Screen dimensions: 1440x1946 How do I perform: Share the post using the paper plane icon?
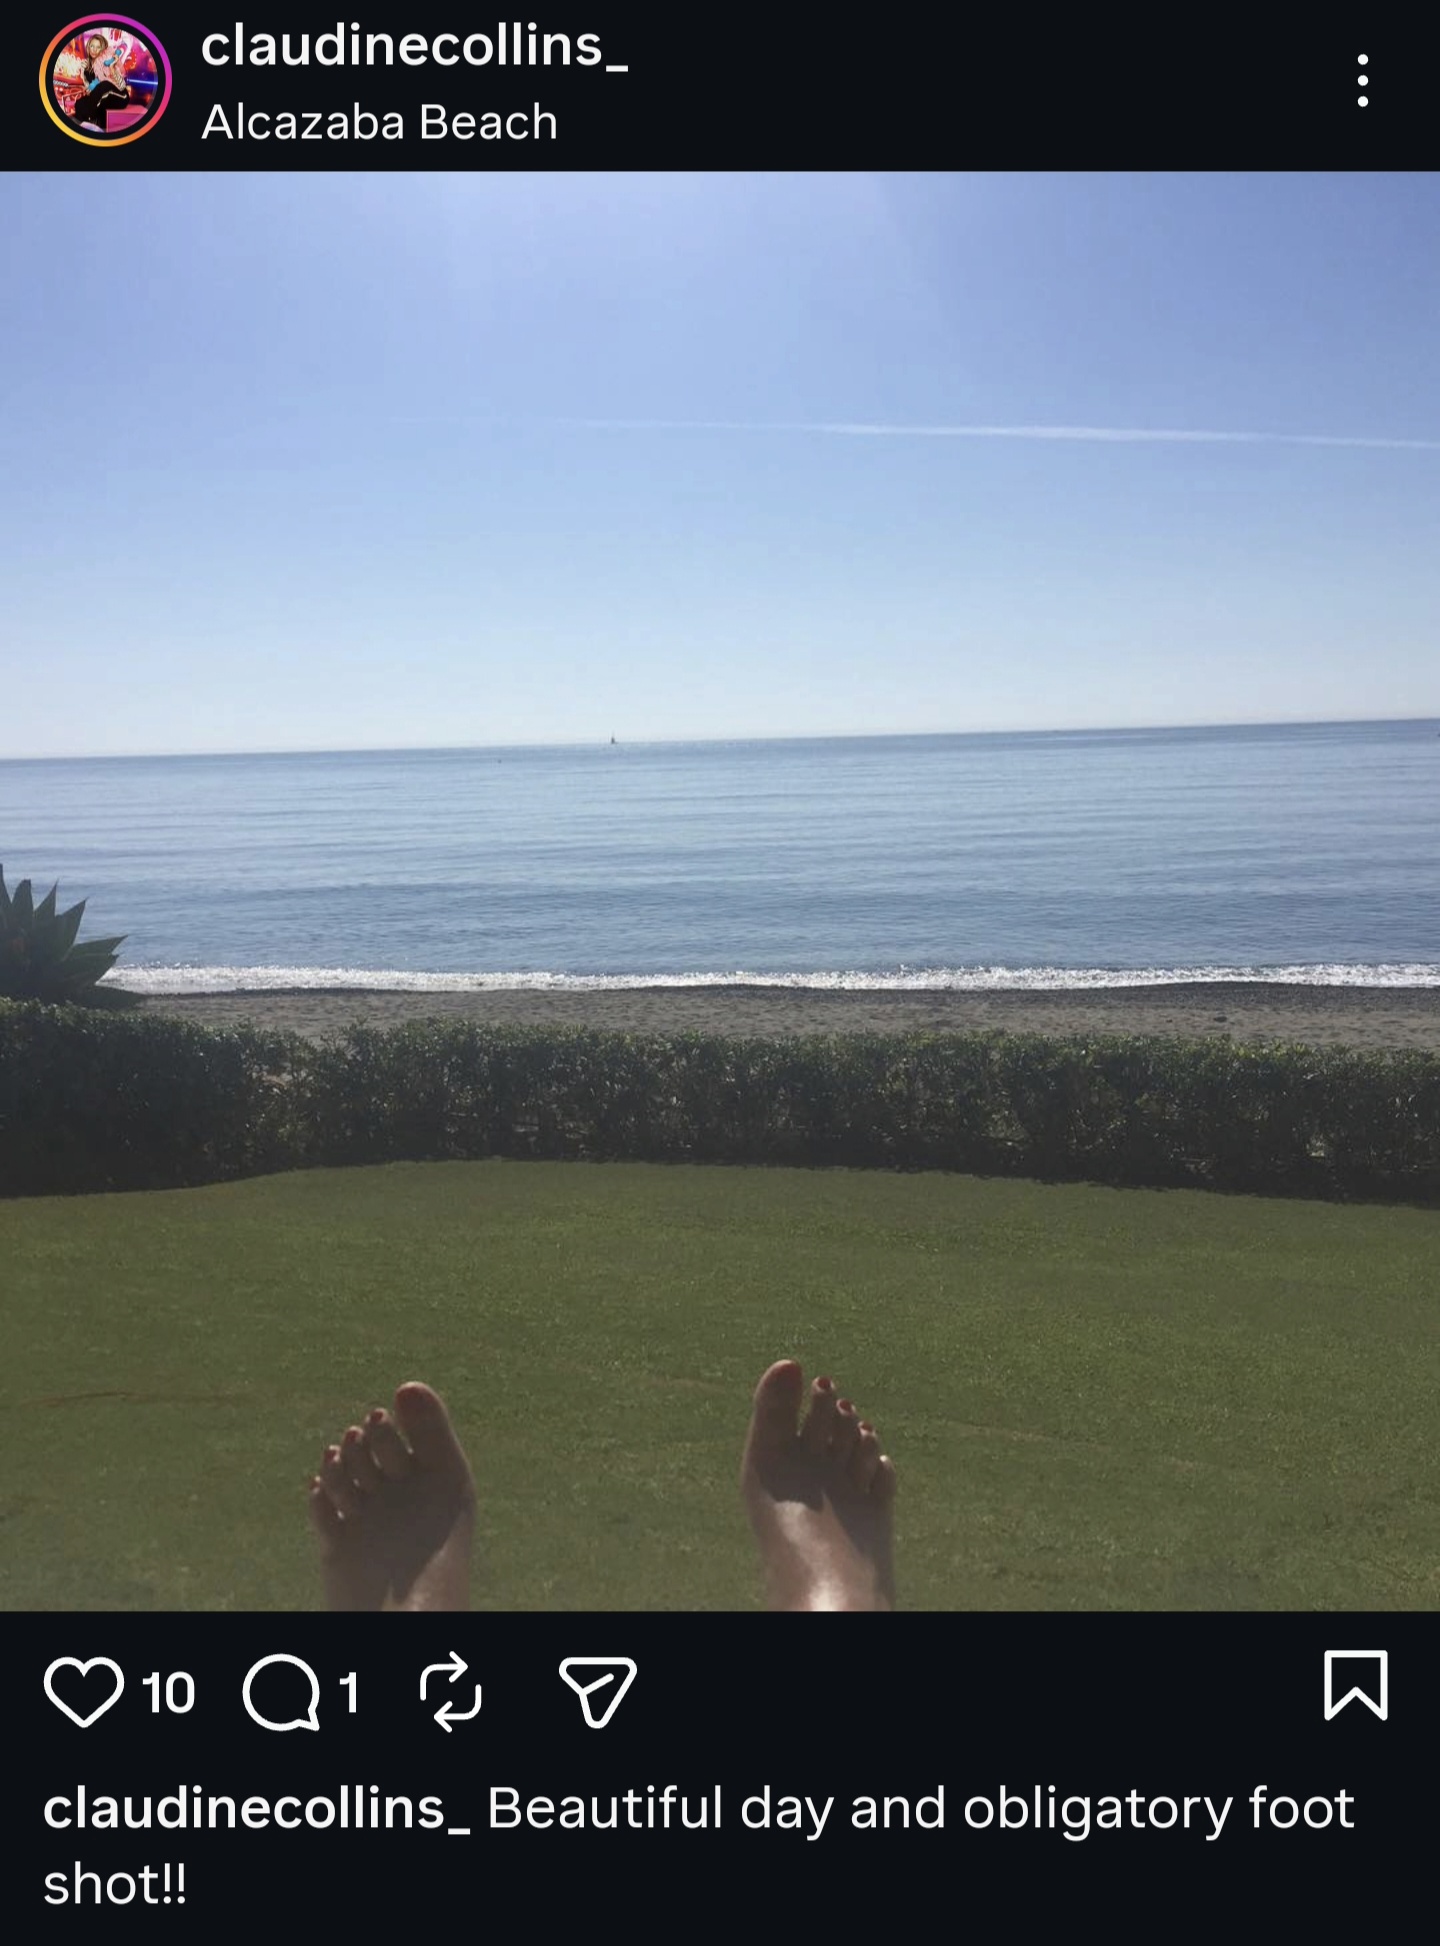tap(598, 1691)
